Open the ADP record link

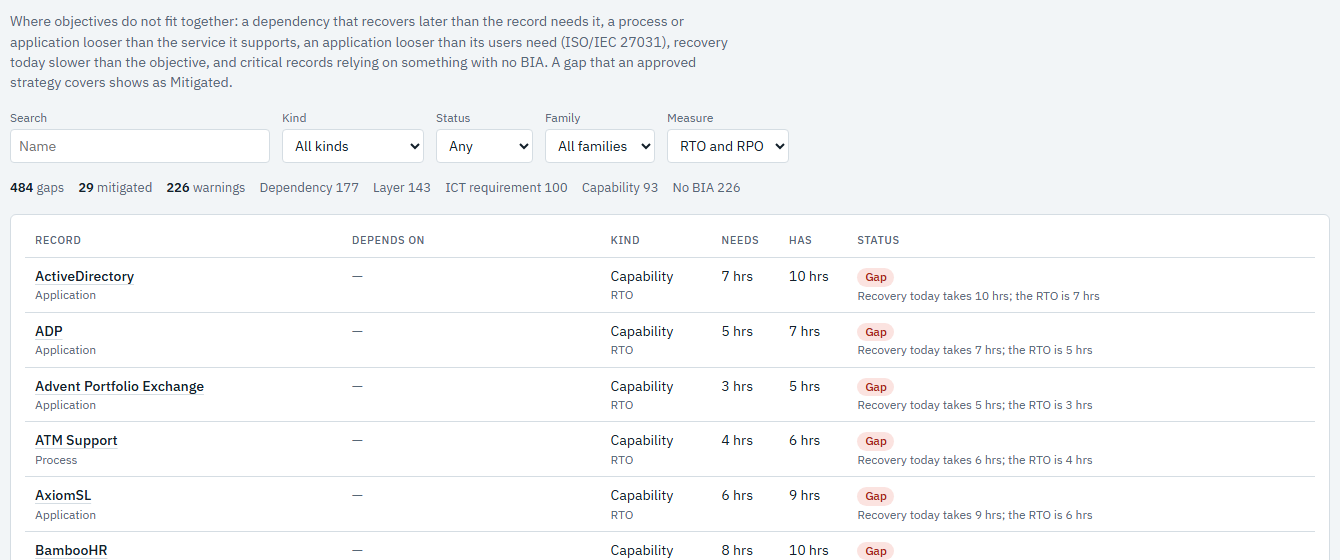(49, 331)
